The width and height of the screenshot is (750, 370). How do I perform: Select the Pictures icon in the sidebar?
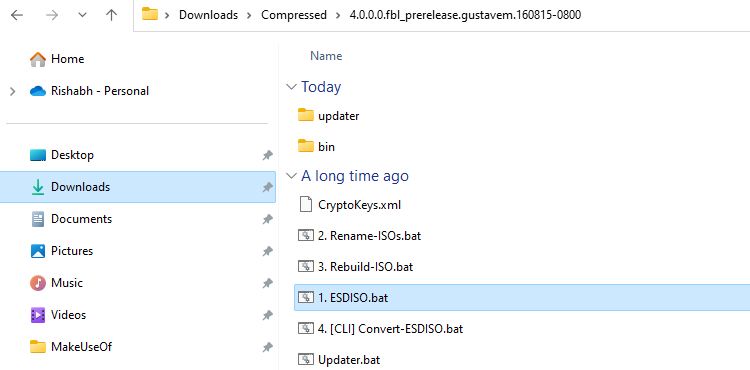point(38,251)
